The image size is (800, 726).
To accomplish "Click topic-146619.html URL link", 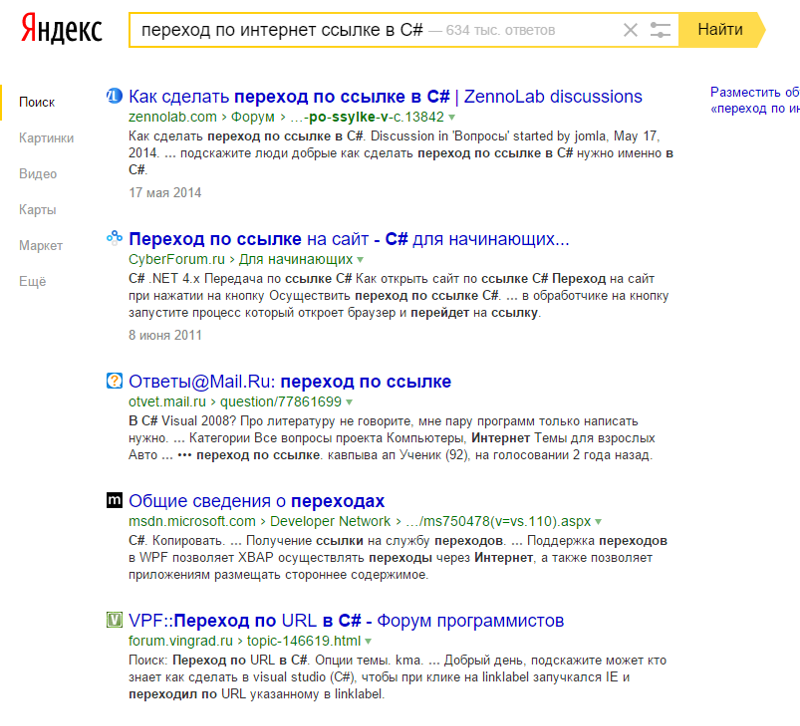I will point(304,641).
